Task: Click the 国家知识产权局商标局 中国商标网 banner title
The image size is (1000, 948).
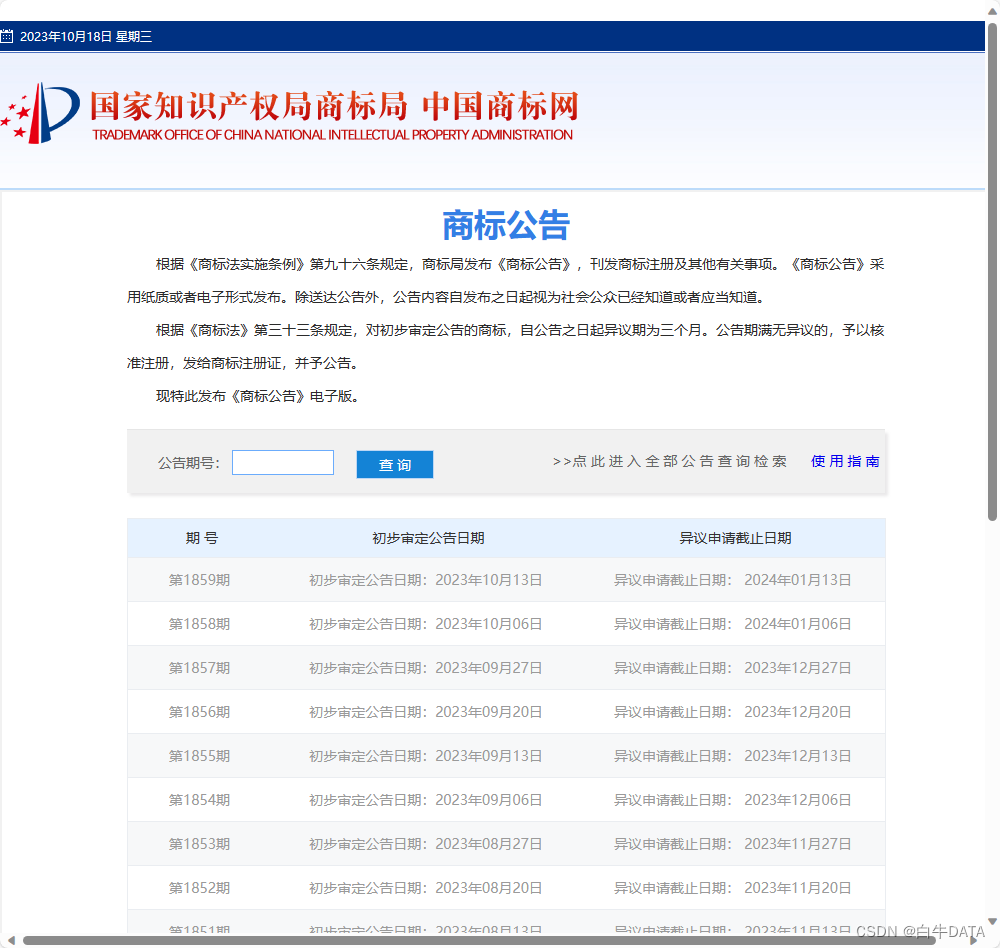Action: point(334,106)
